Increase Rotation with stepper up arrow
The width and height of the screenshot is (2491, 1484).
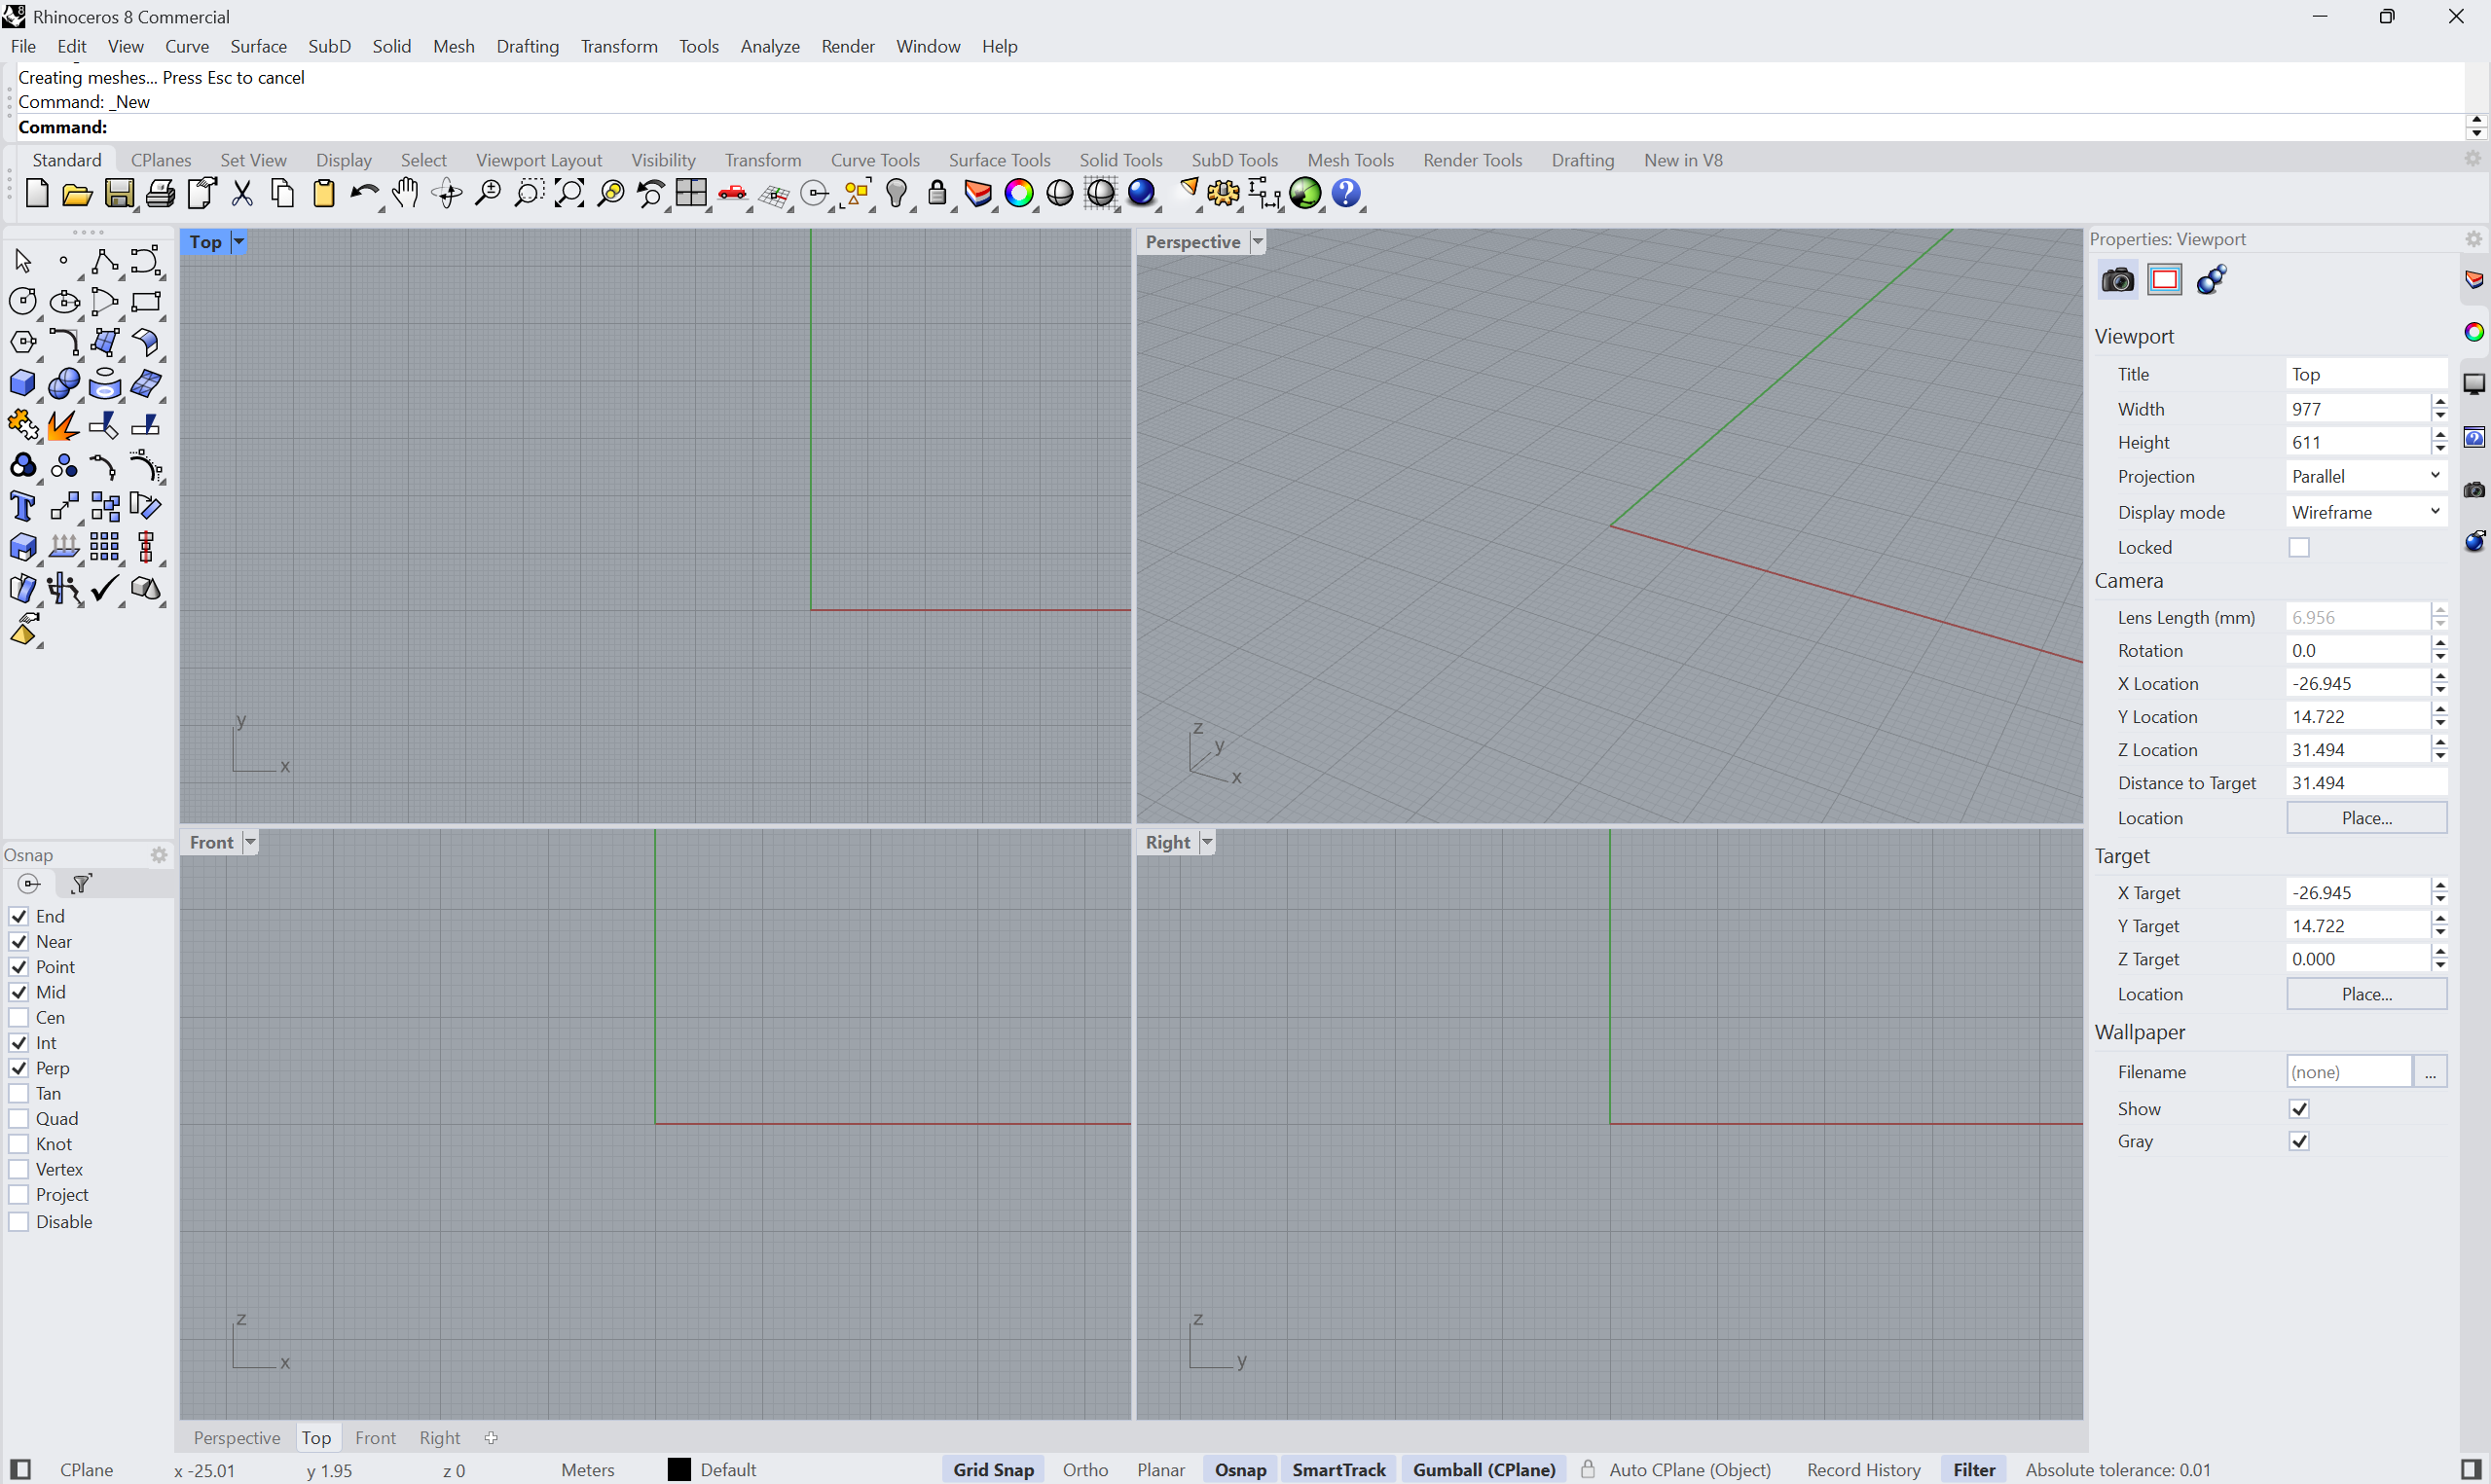2440,644
